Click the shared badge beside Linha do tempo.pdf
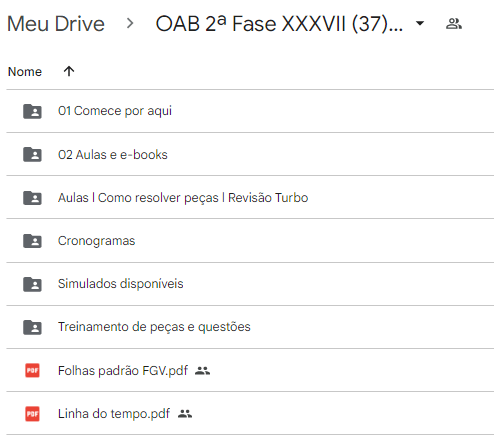494x448 pixels. tap(185, 414)
